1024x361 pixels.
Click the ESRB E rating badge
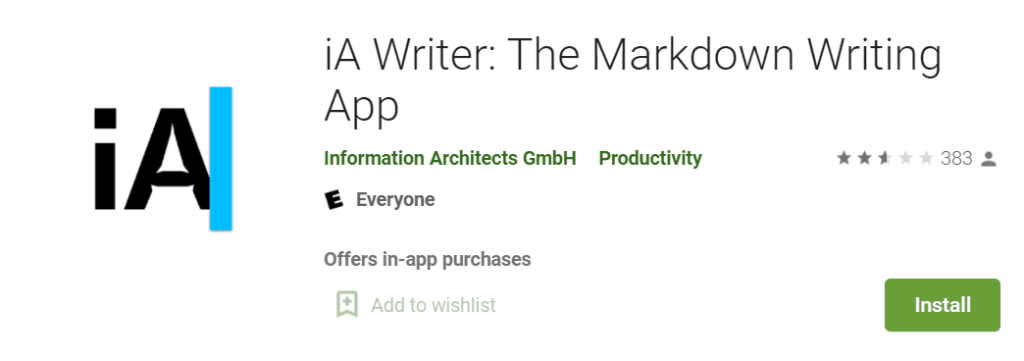click(334, 200)
